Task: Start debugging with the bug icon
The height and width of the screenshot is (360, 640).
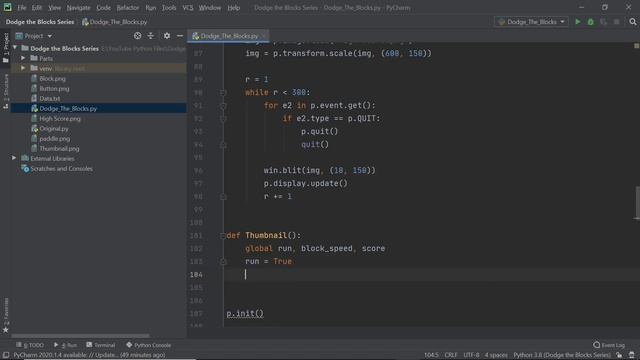Action: click(x=591, y=22)
